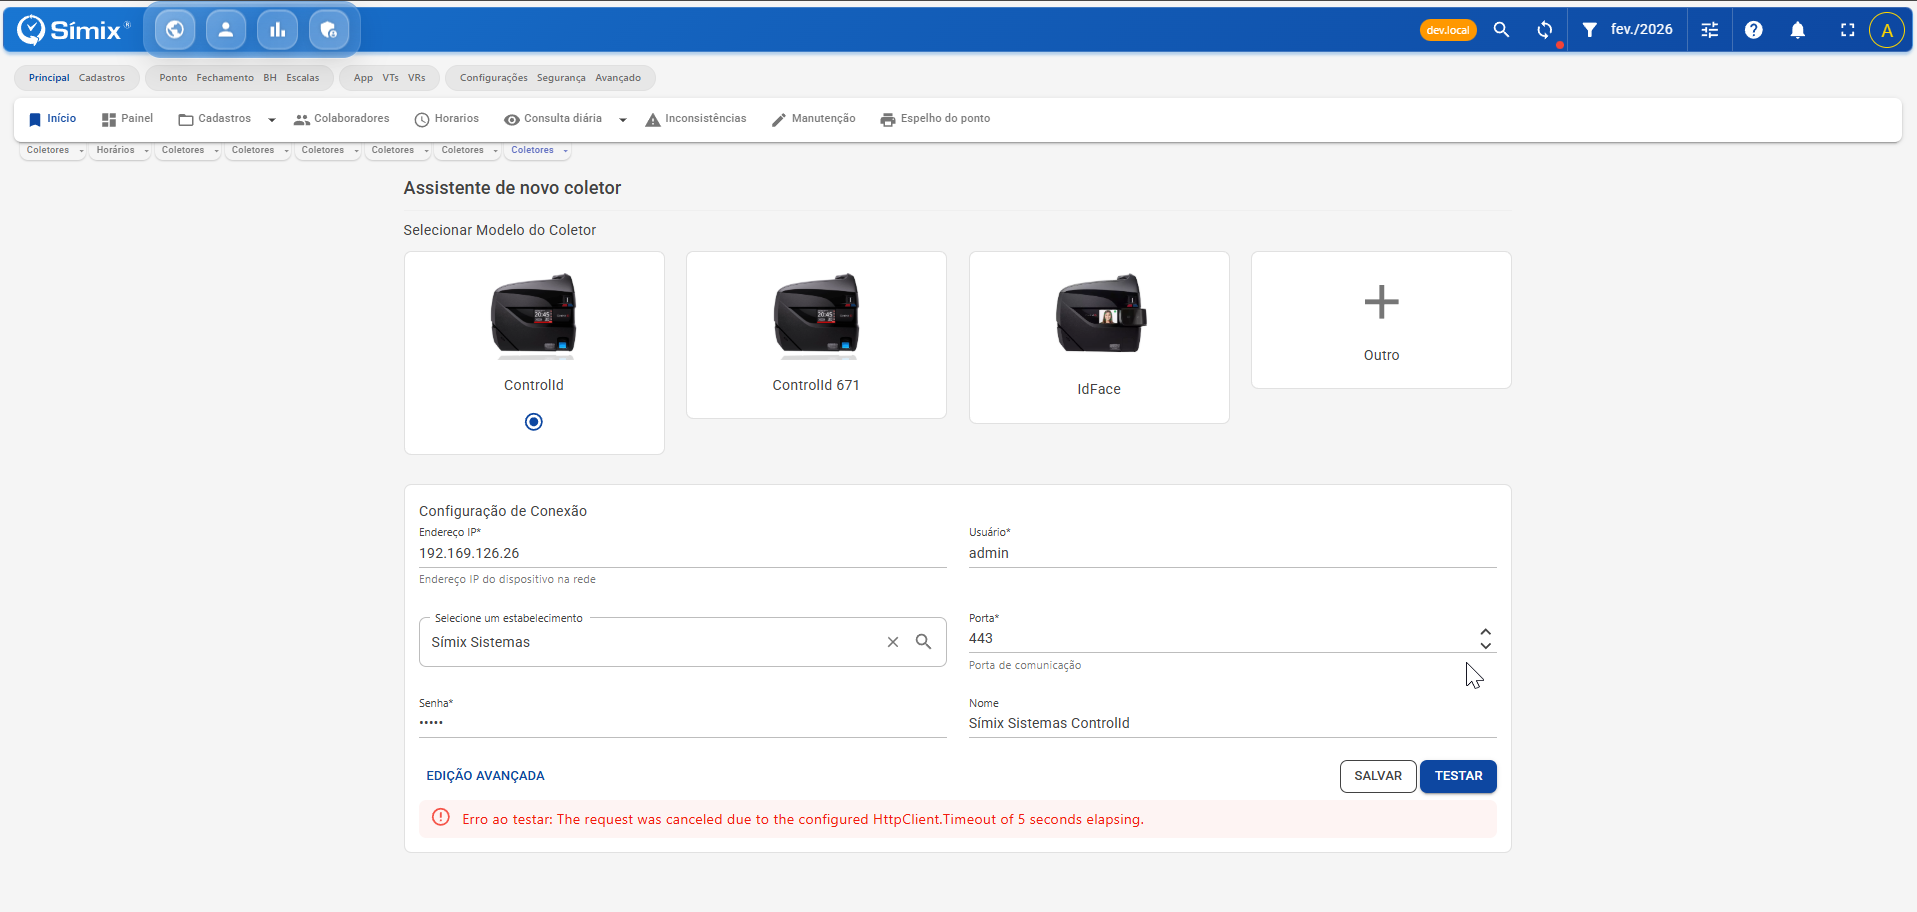Decrease Porta value with down arrow

1486,645
